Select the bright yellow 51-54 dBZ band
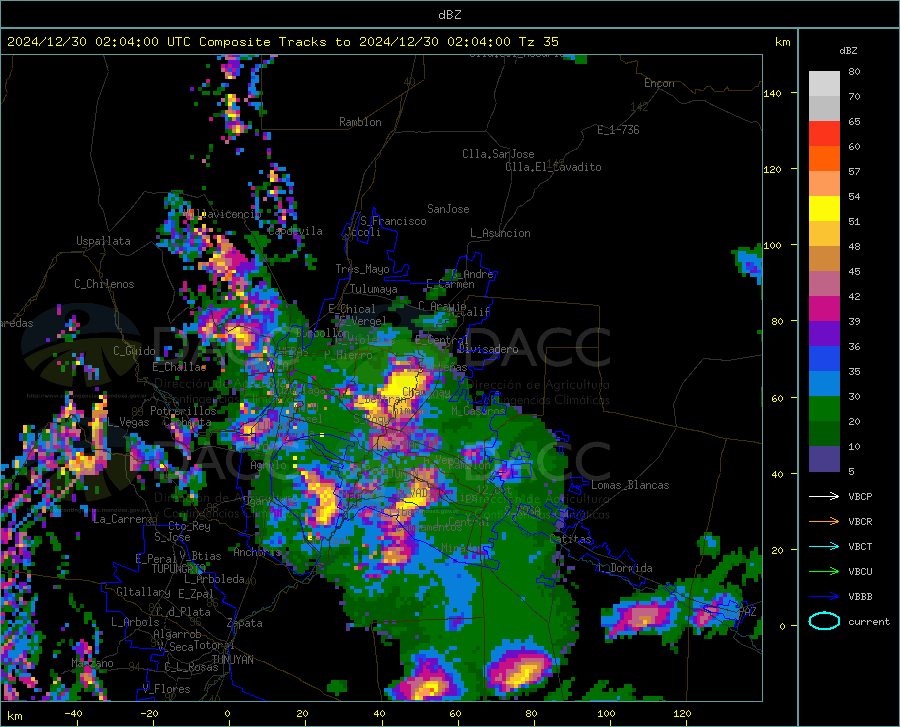 pos(824,209)
